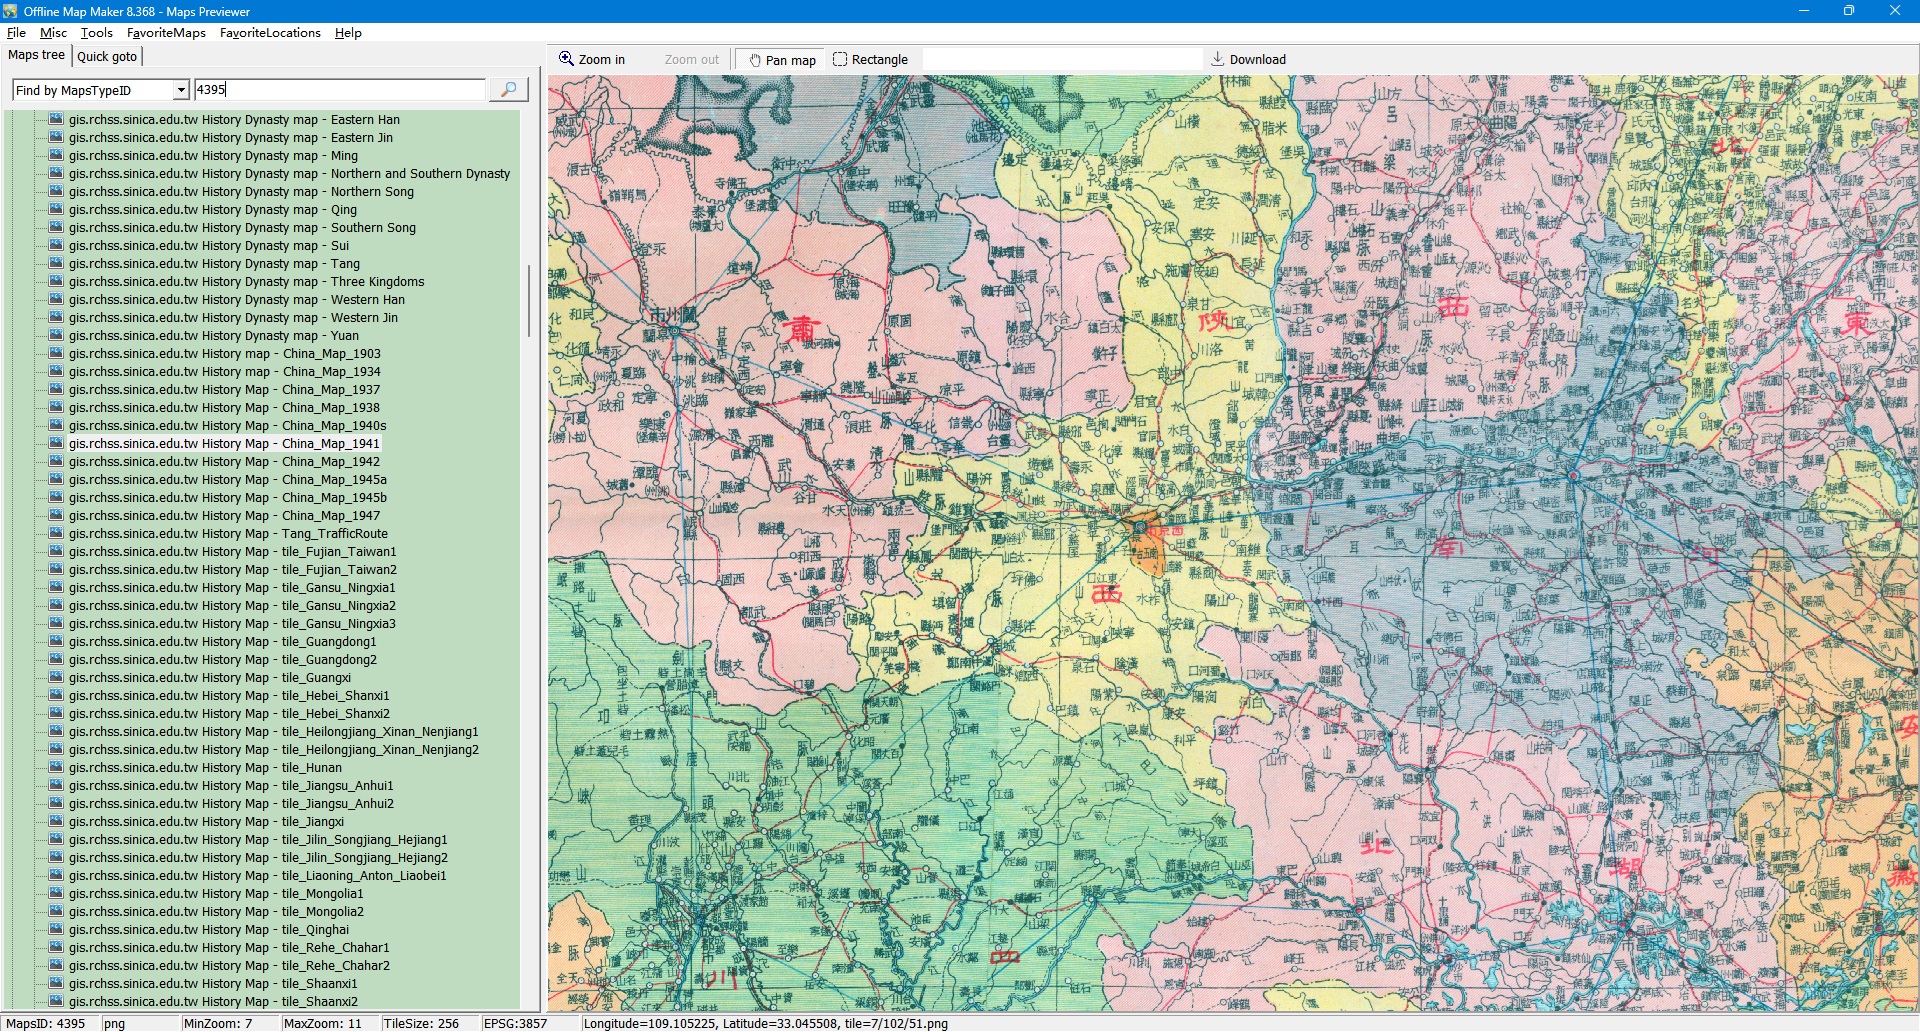Click the Zoom in magnifier icon

point(566,59)
